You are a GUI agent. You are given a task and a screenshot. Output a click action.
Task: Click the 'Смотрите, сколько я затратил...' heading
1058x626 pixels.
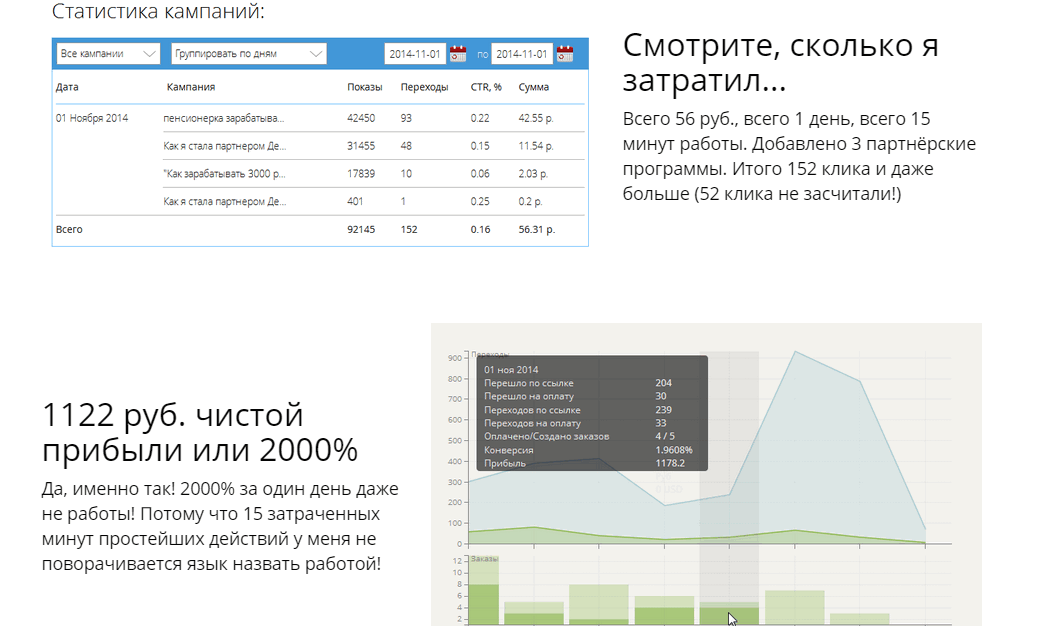coord(780,63)
